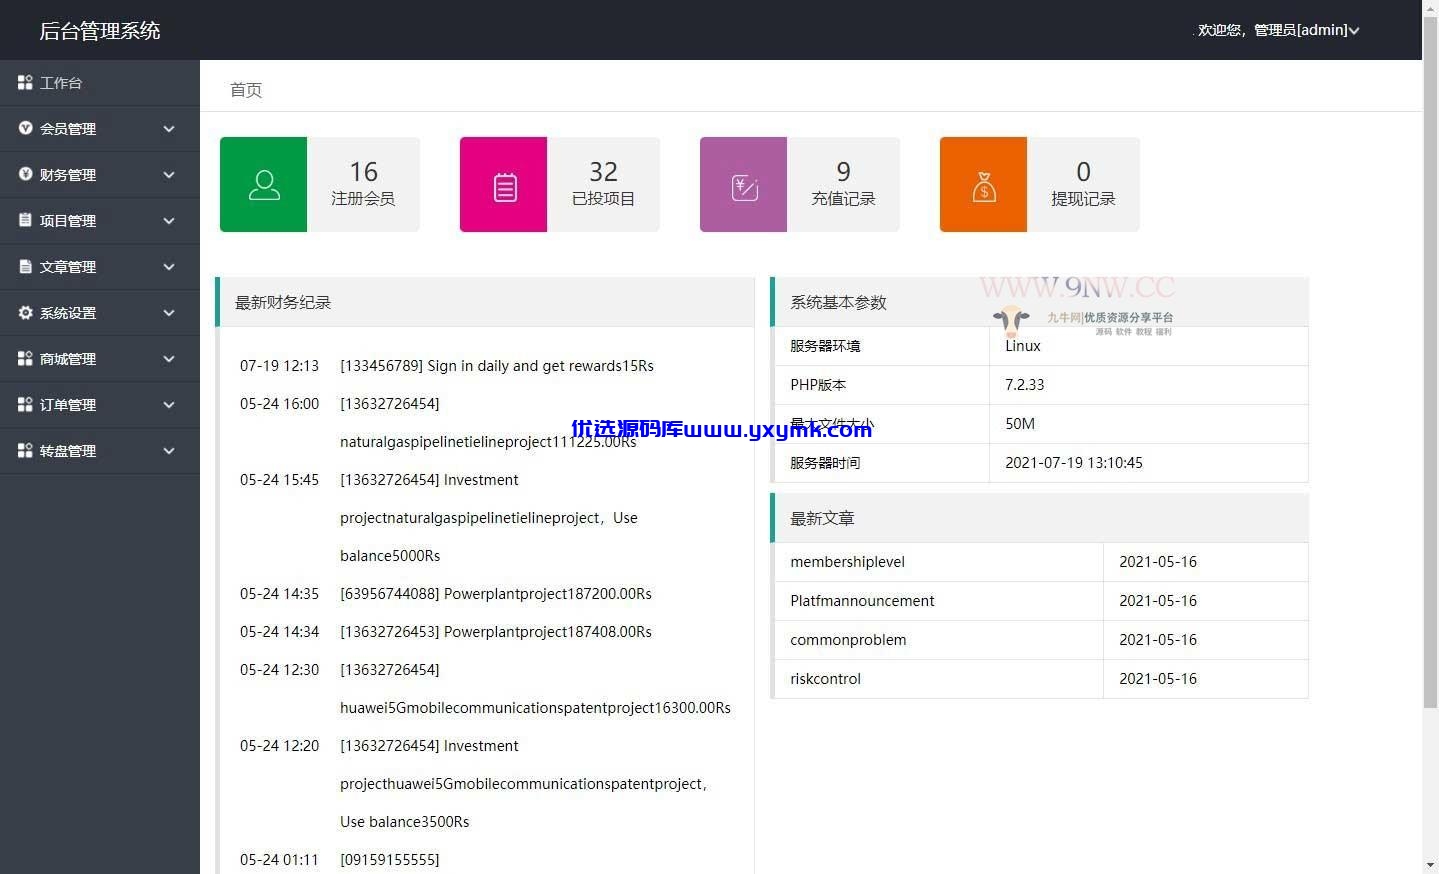Click the Sign in daily rewards record
The height and width of the screenshot is (874, 1439).
(x=497, y=366)
